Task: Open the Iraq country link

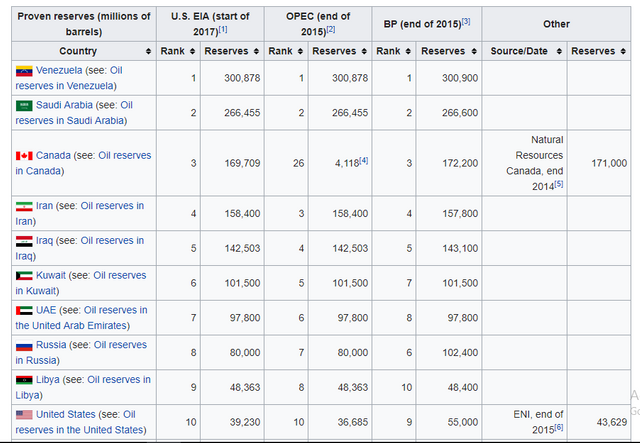Action: [44, 240]
